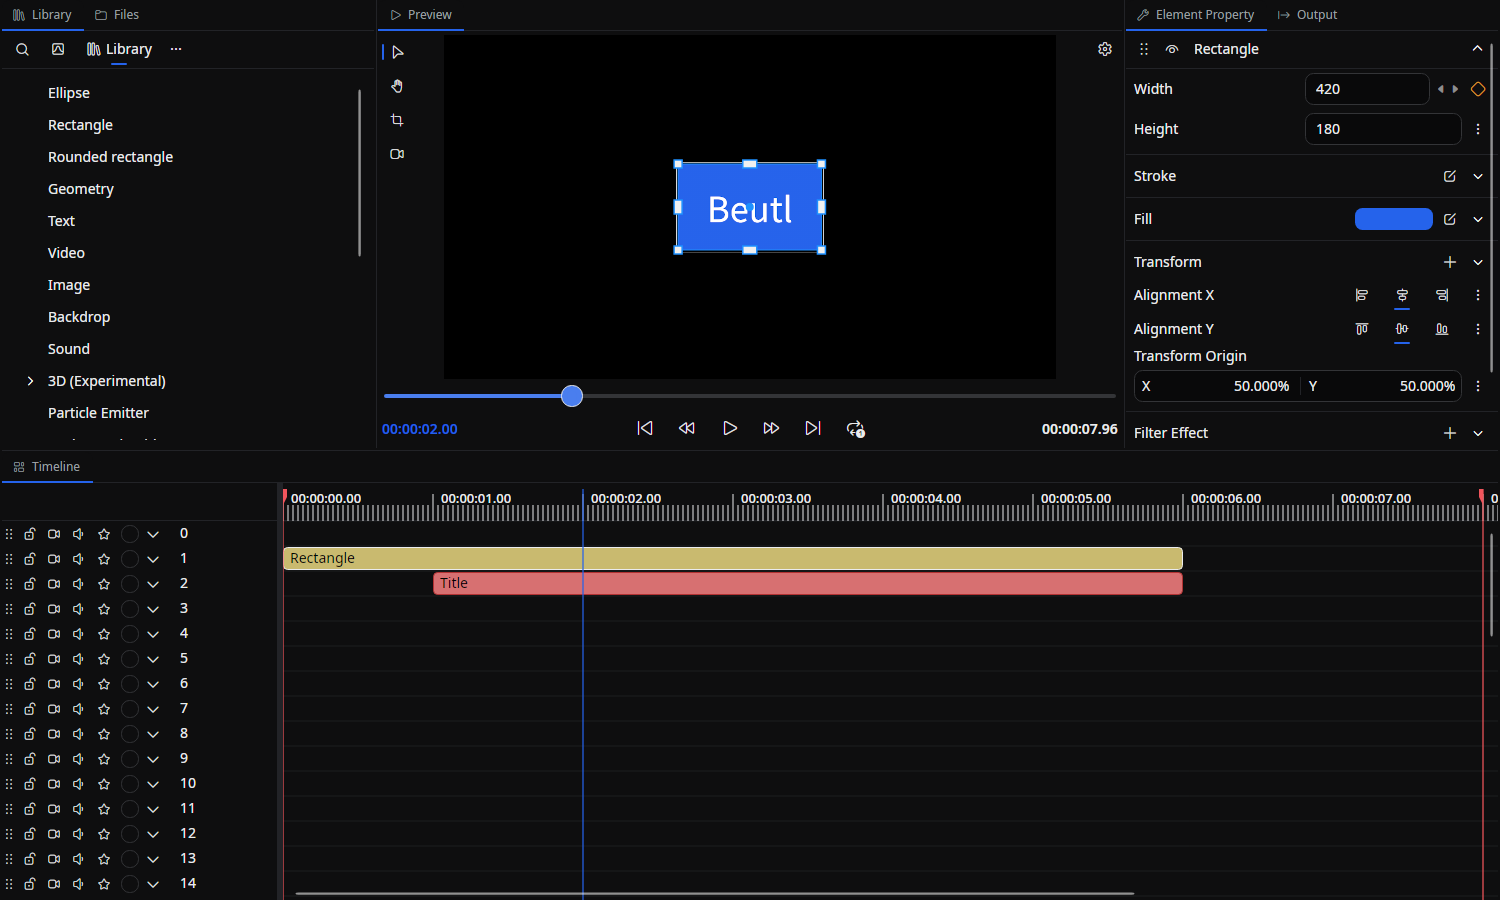Add a new Filter Effect with plus
This screenshot has width=1500, height=900.
1450,433
